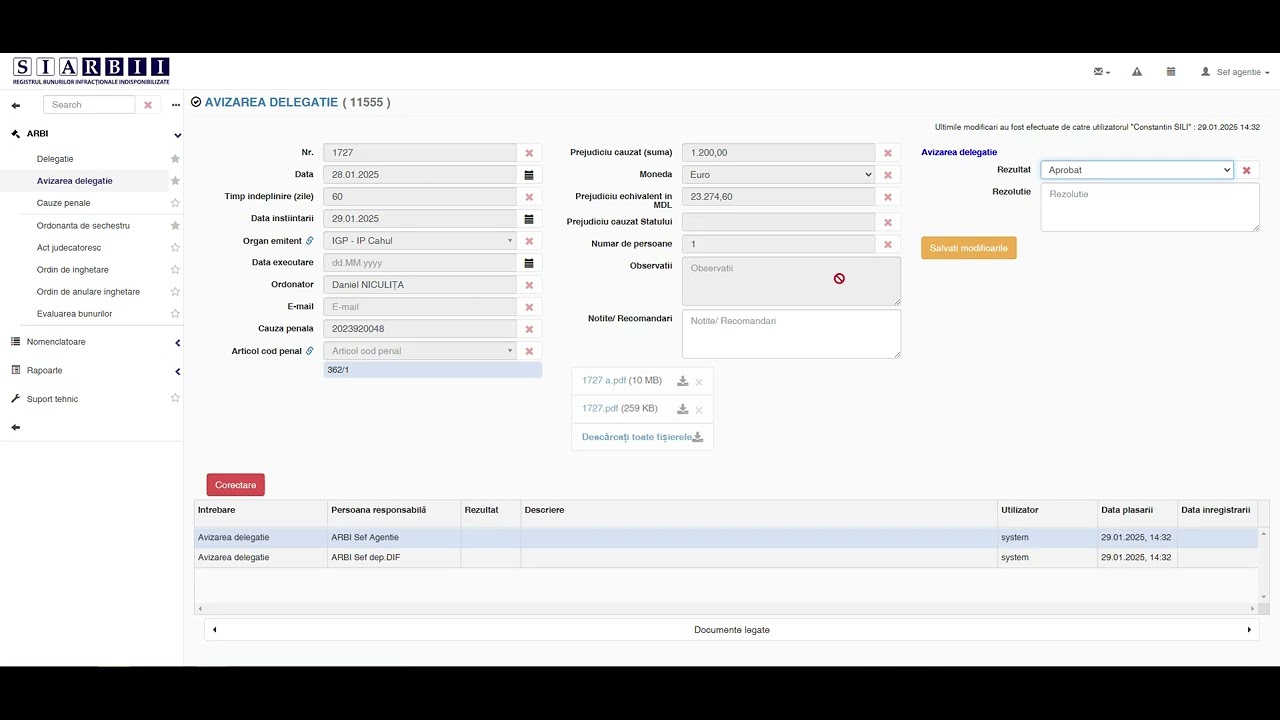
Task: Open calendar for Data executare
Action: point(529,263)
